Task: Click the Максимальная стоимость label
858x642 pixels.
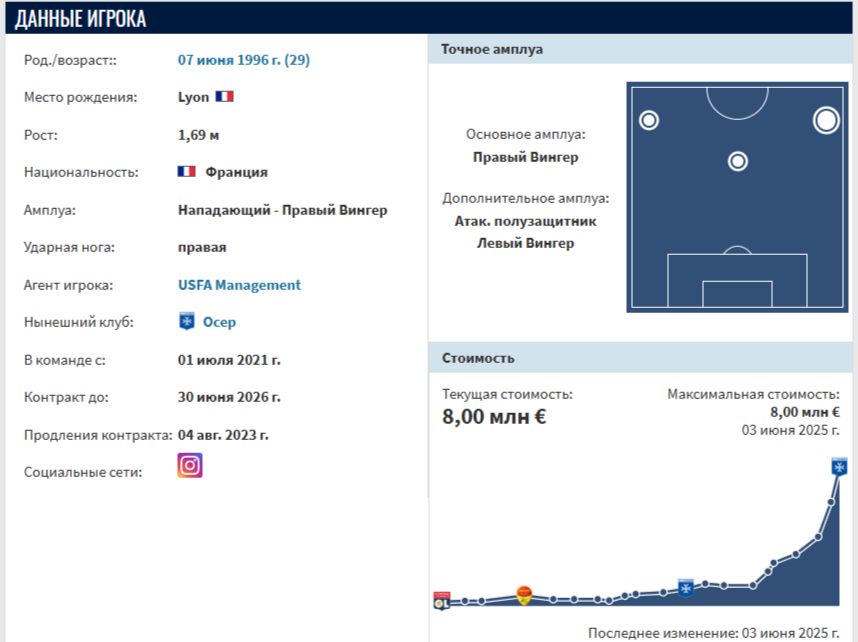Action: coord(753,394)
